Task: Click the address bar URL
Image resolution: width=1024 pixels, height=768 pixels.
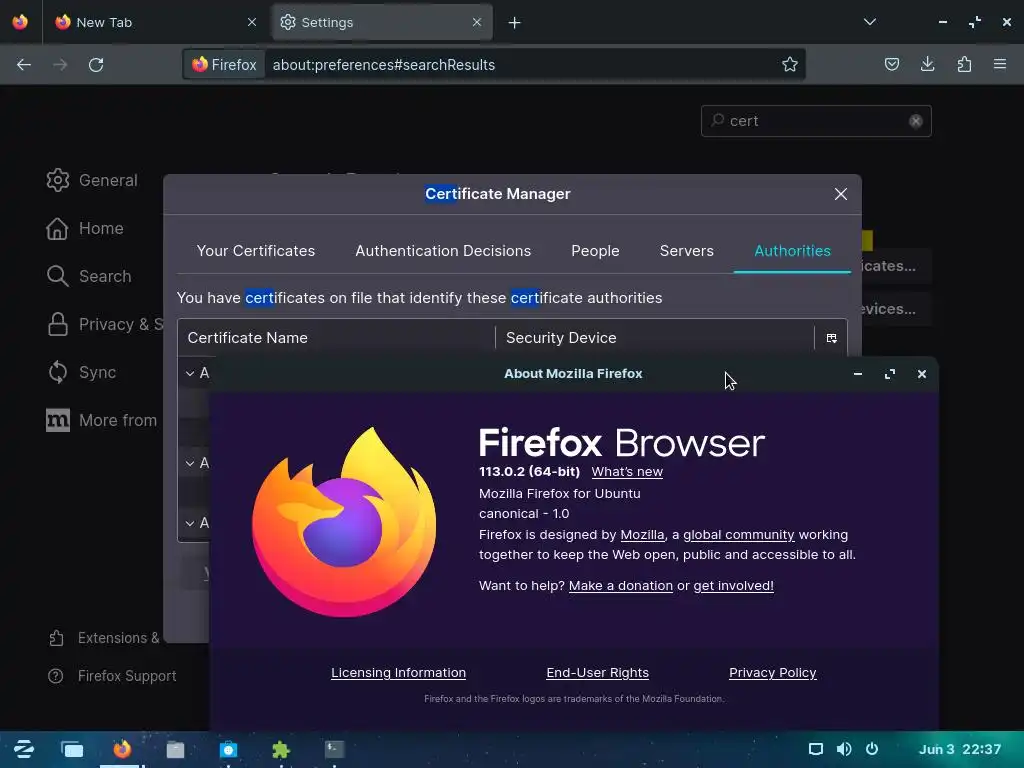Action: pyautogui.click(x=383, y=65)
